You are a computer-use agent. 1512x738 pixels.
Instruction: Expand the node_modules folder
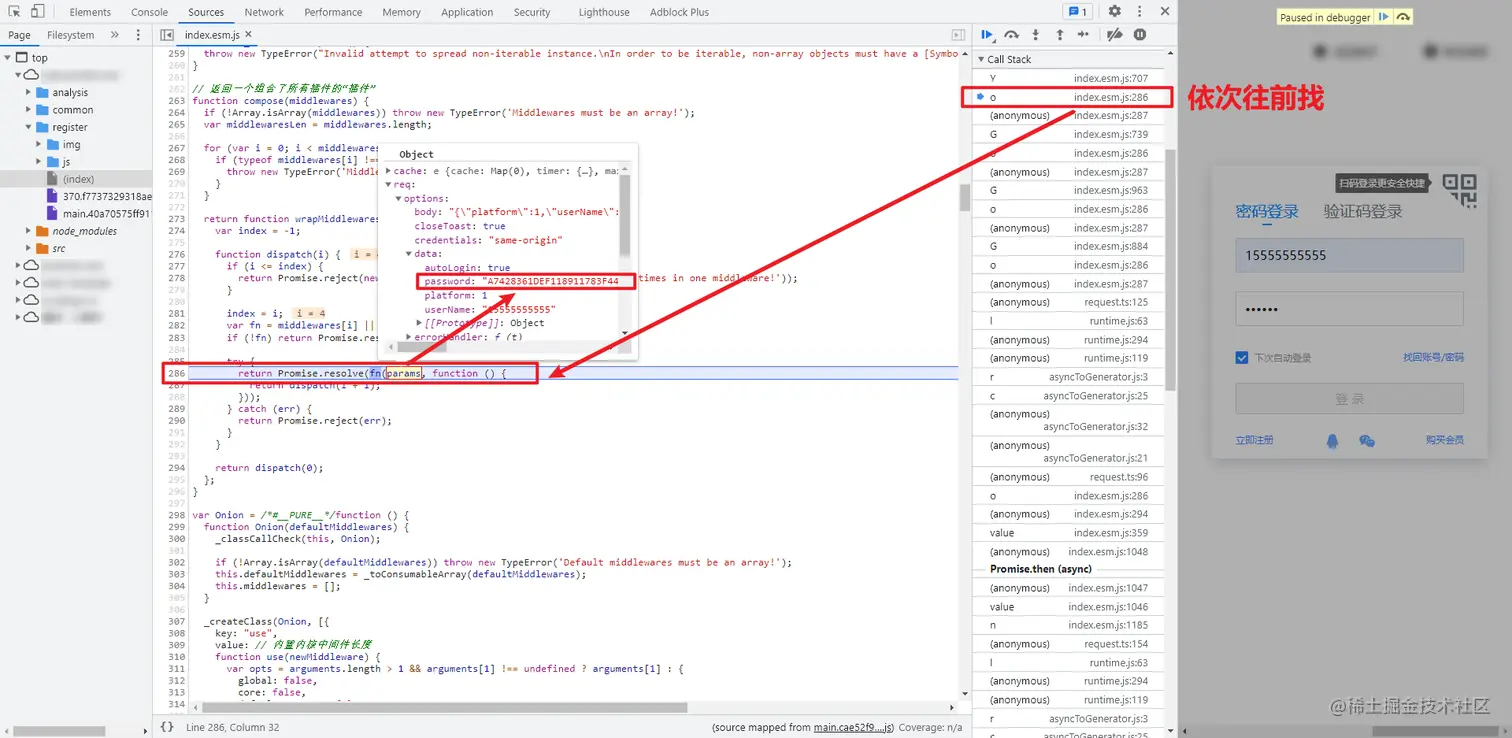point(28,231)
